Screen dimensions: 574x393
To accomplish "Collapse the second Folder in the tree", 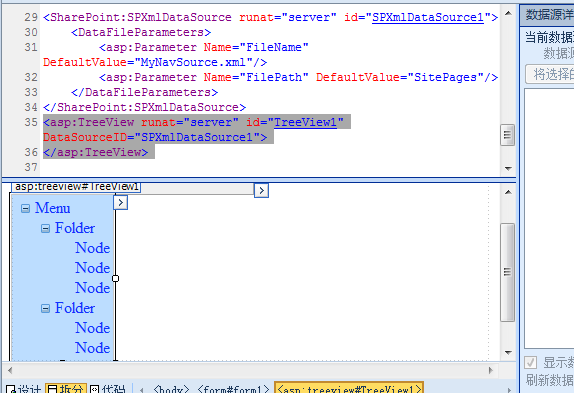I will (x=45, y=308).
